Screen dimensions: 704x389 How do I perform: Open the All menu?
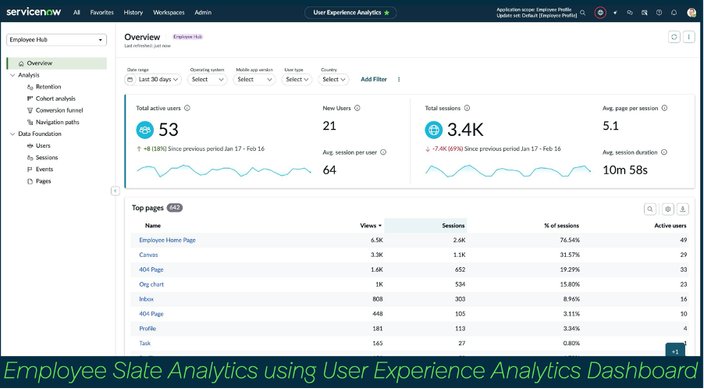coord(77,13)
